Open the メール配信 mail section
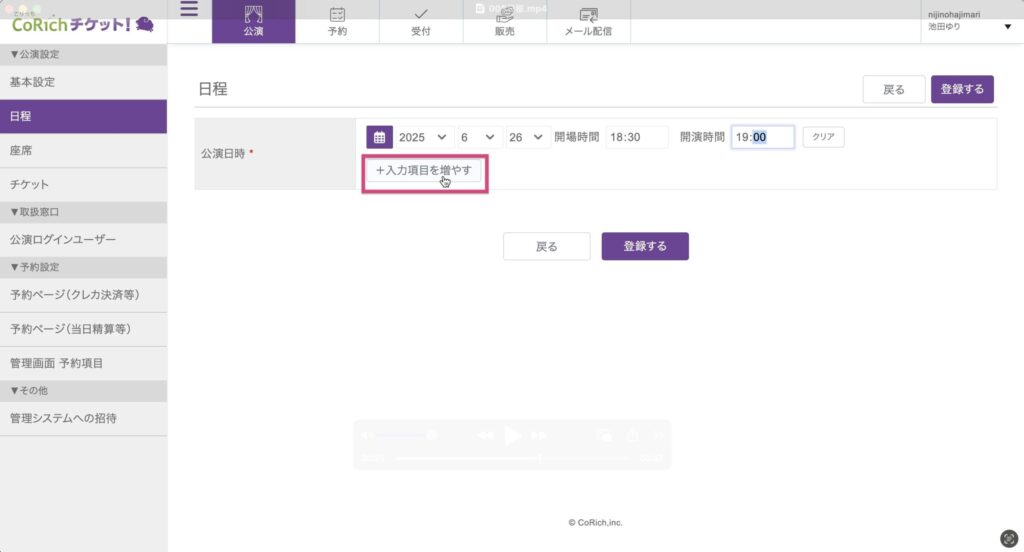This screenshot has width=1024, height=552. (x=589, y=21)
